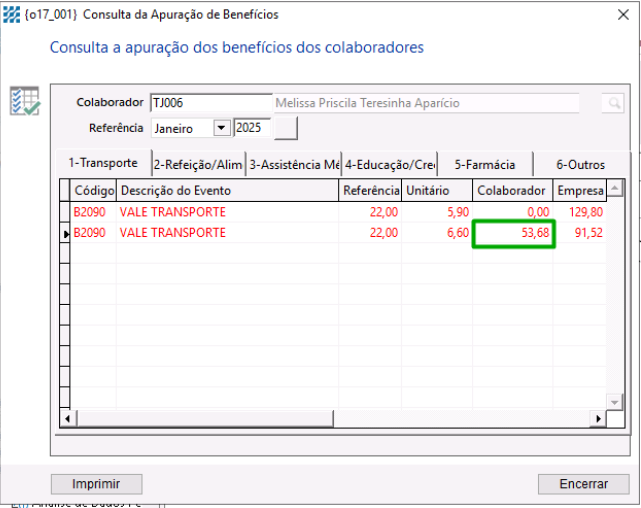Click vertical scrollbar down arrow in grid
This screenshot has height=508, width=641.
click(x=616, y=401)
